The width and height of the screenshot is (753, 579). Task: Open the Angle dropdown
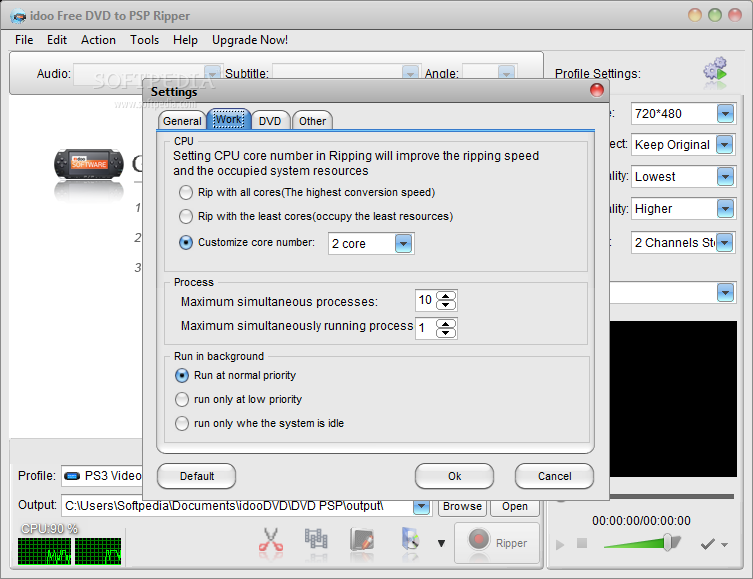coord(506,73)
